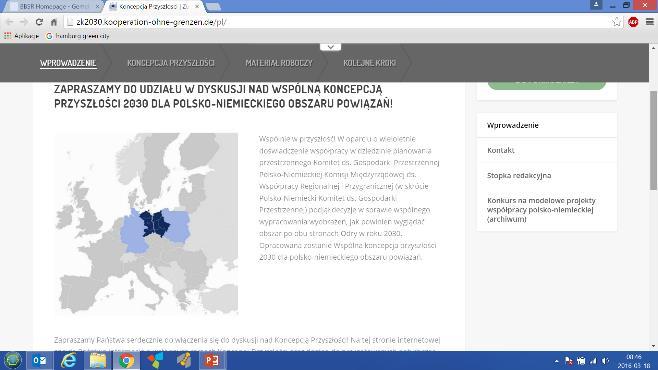The height and width of the screenshot is (370, 658).
Task: Expand the collapsed header chevron
Action: [331, 47]
